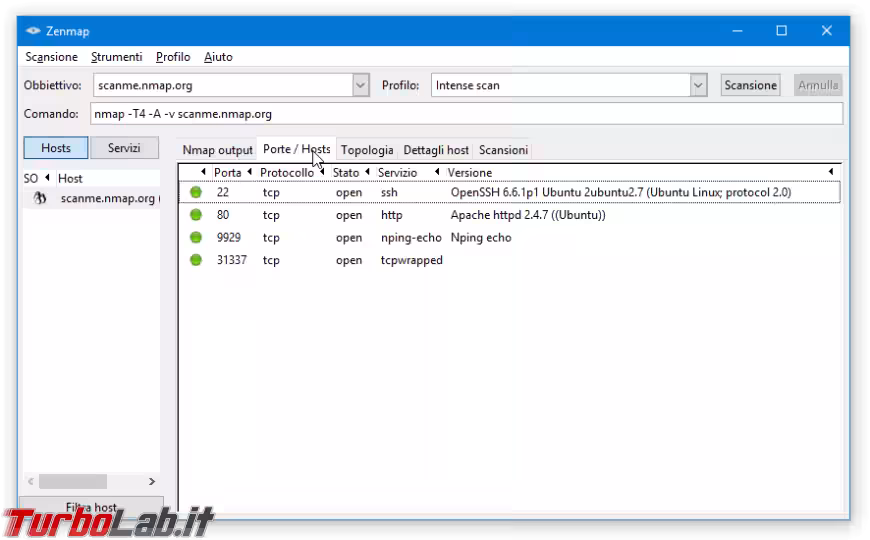Click green open status dot for port 80
This screenshot has width=870, height=540.
coord(196,215)
